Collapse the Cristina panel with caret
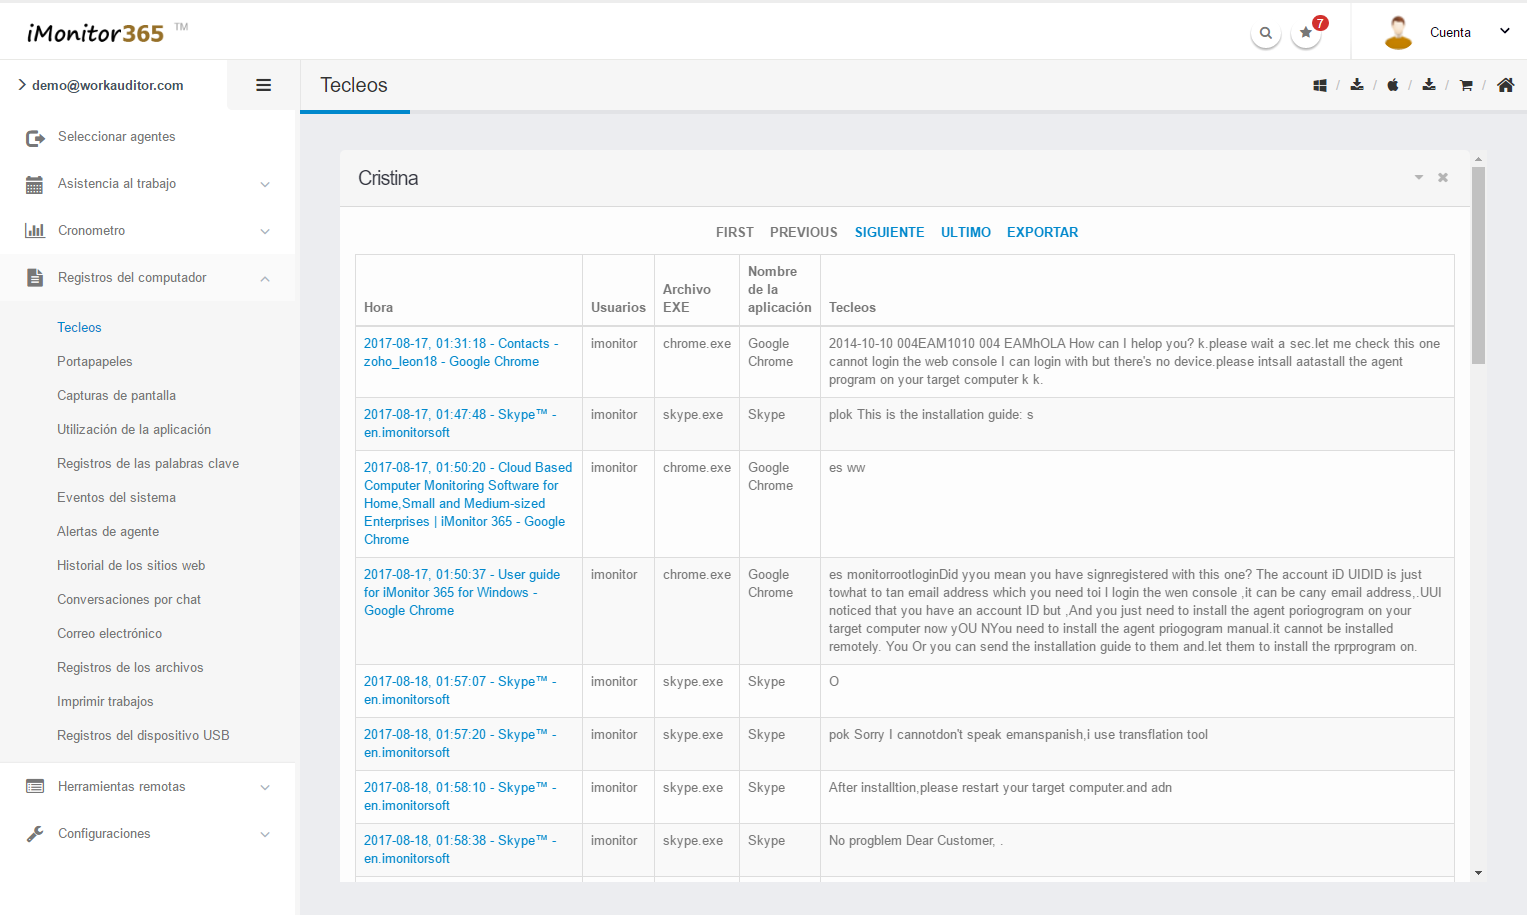This screenshot has width=1527, height=915. coord(1418,178)
